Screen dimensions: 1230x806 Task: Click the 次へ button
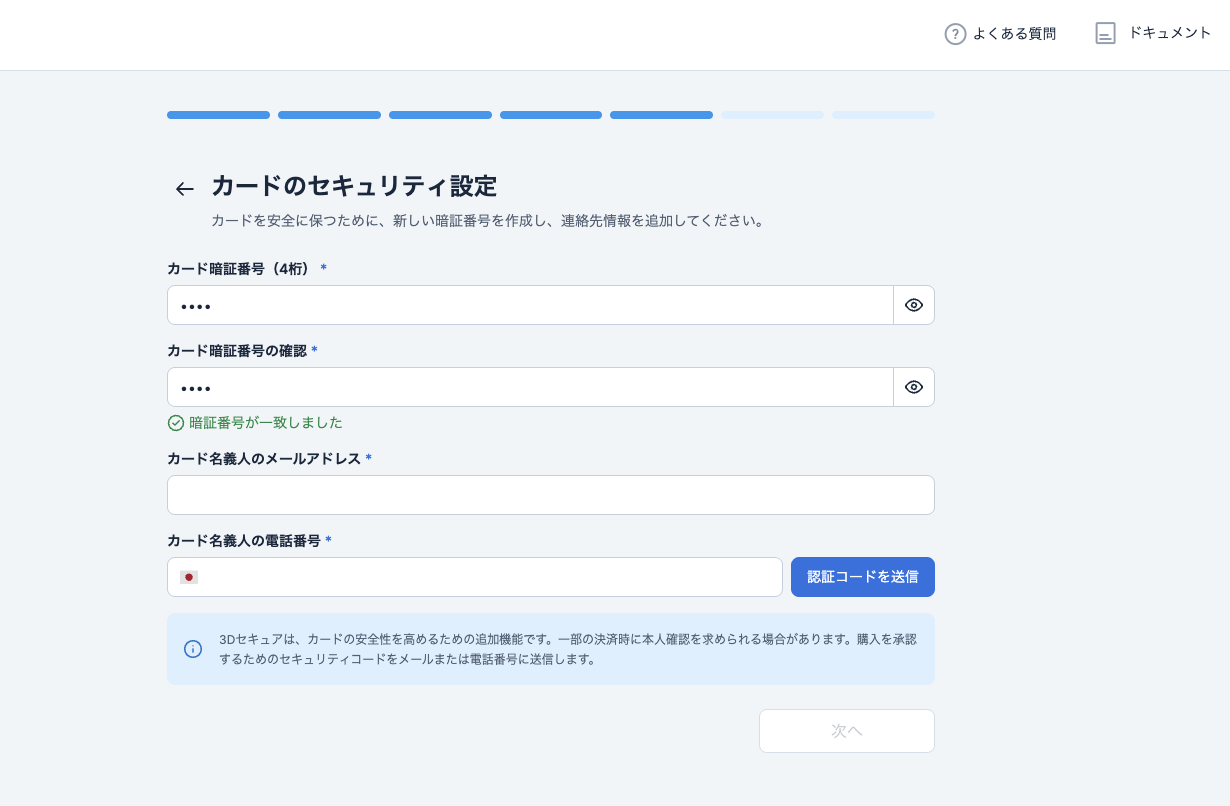(x=847, y=731)
